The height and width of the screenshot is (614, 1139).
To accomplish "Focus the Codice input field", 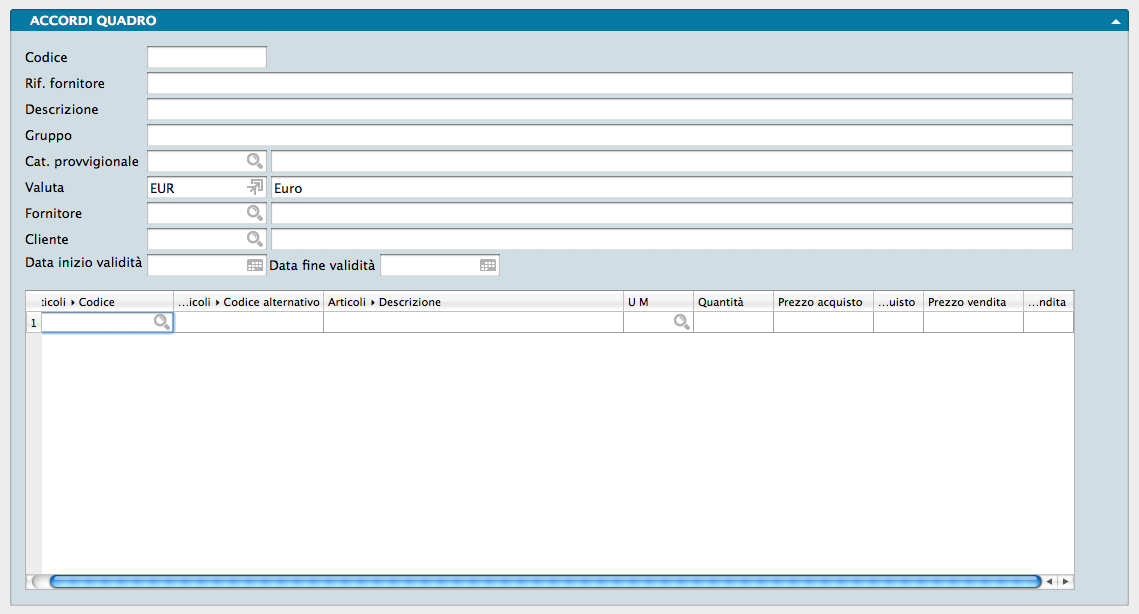I will [206, 57].
